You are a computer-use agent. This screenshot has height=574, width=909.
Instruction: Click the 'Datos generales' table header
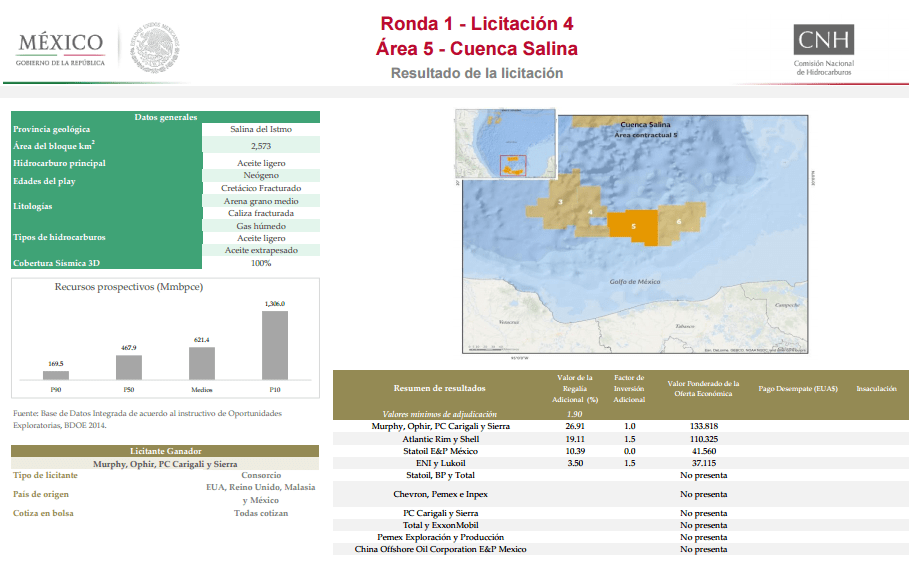[x=165, y=117]
